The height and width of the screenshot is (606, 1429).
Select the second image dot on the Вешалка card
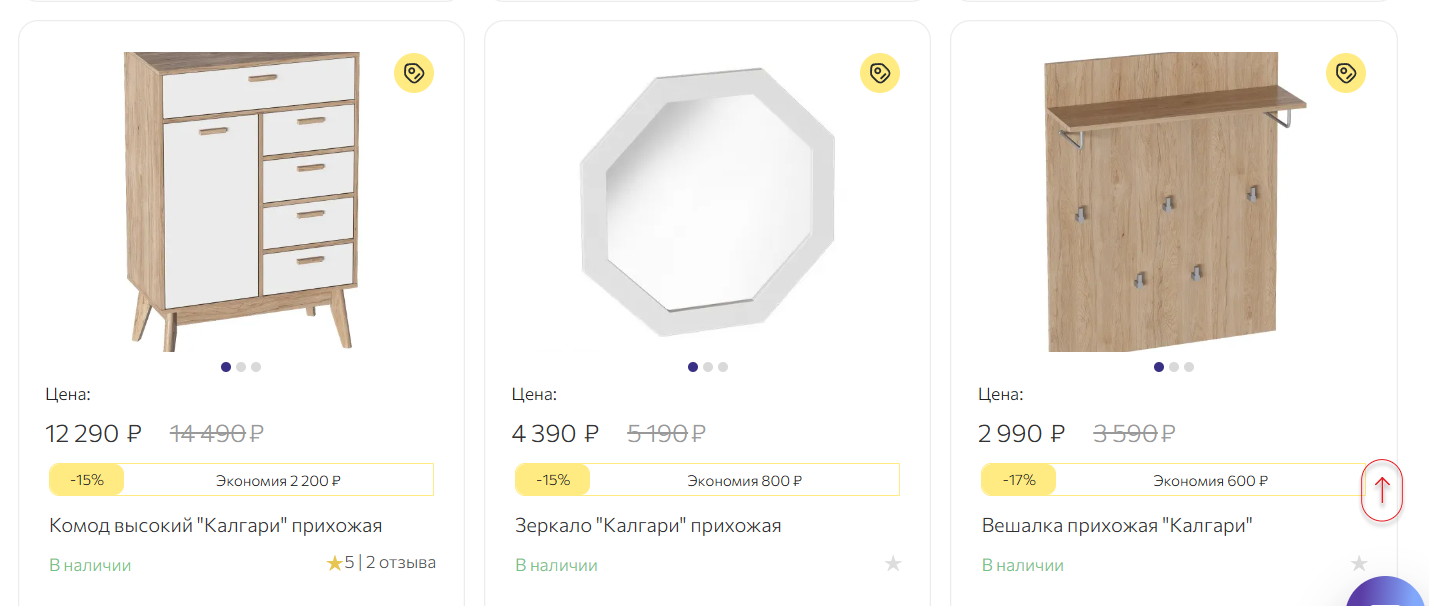click(1174, 367)
